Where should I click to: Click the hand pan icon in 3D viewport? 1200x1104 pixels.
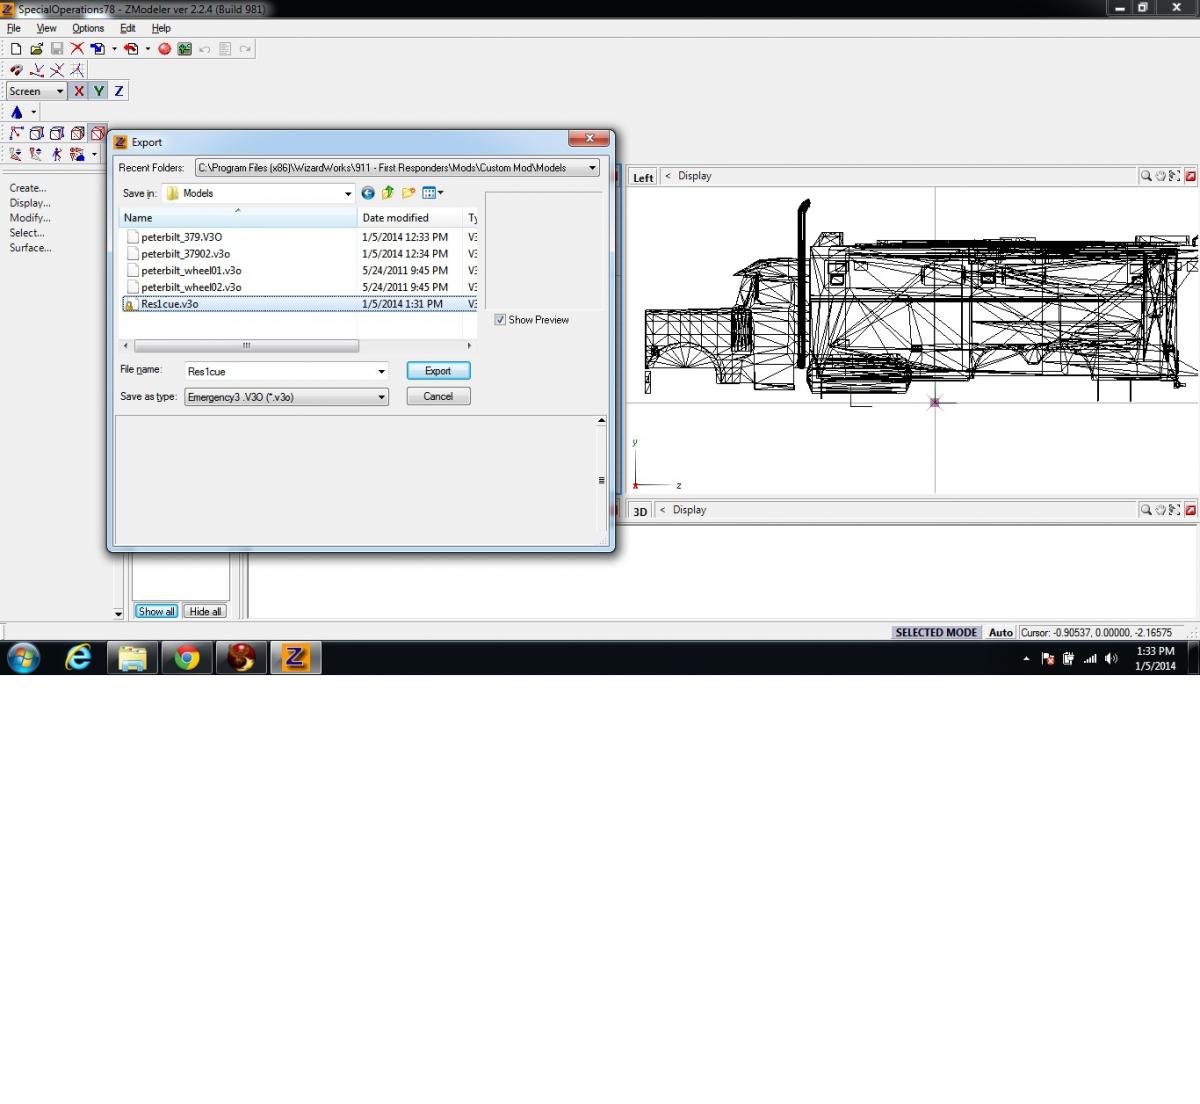1161,510
